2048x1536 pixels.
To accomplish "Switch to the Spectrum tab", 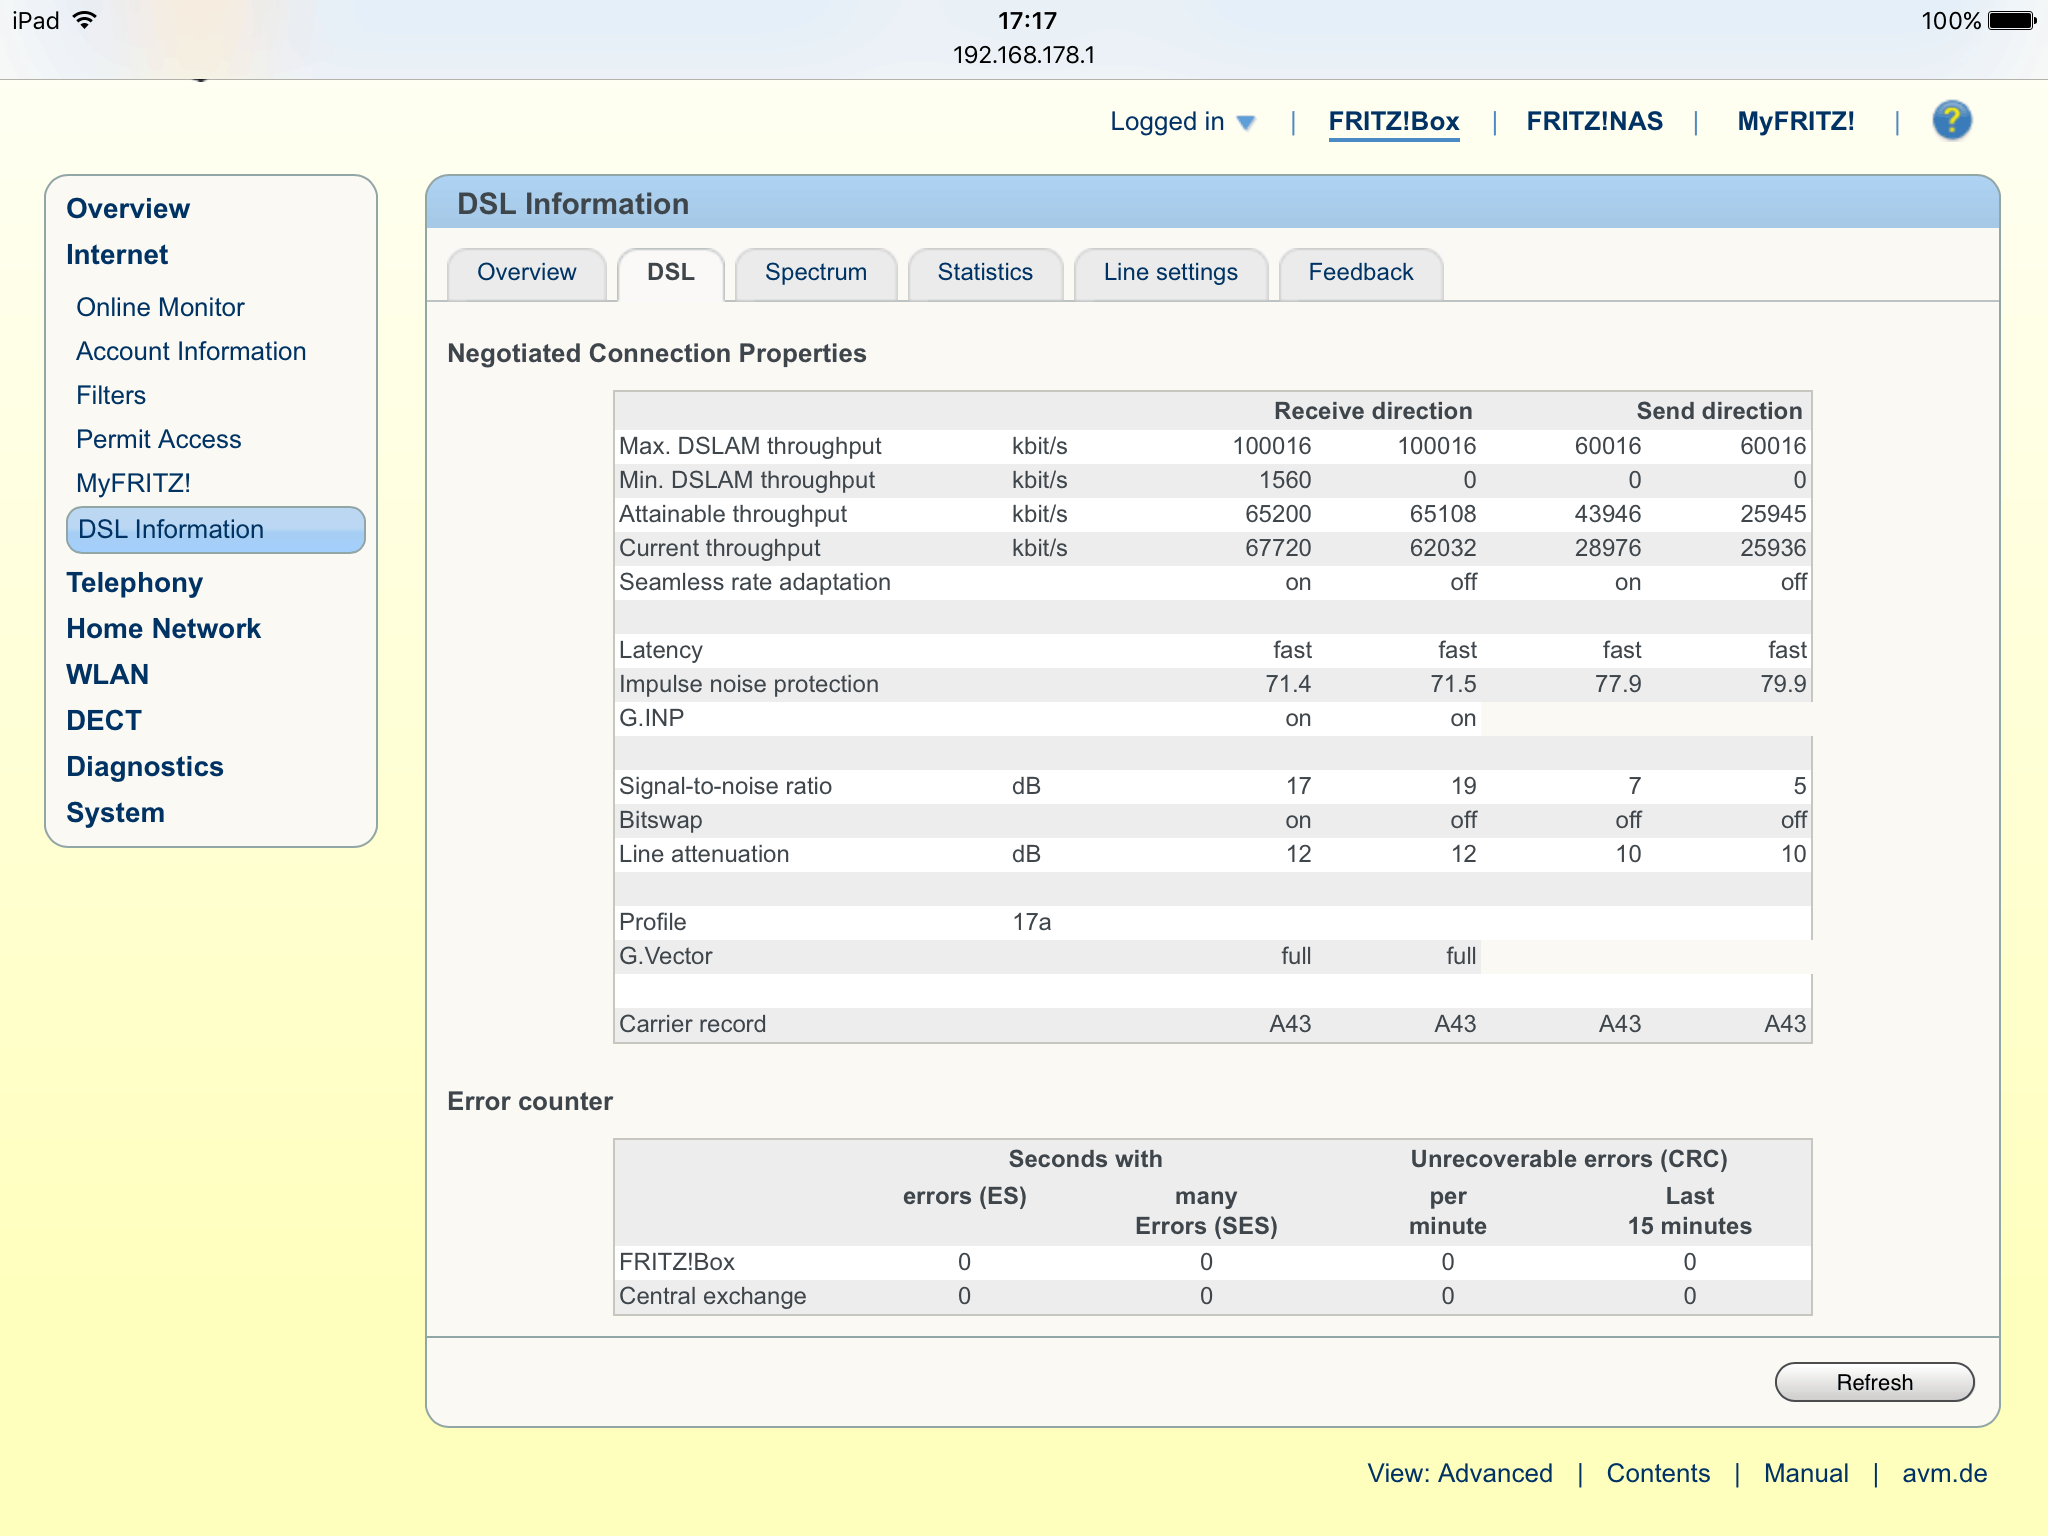I will click(x=815, y=272).
